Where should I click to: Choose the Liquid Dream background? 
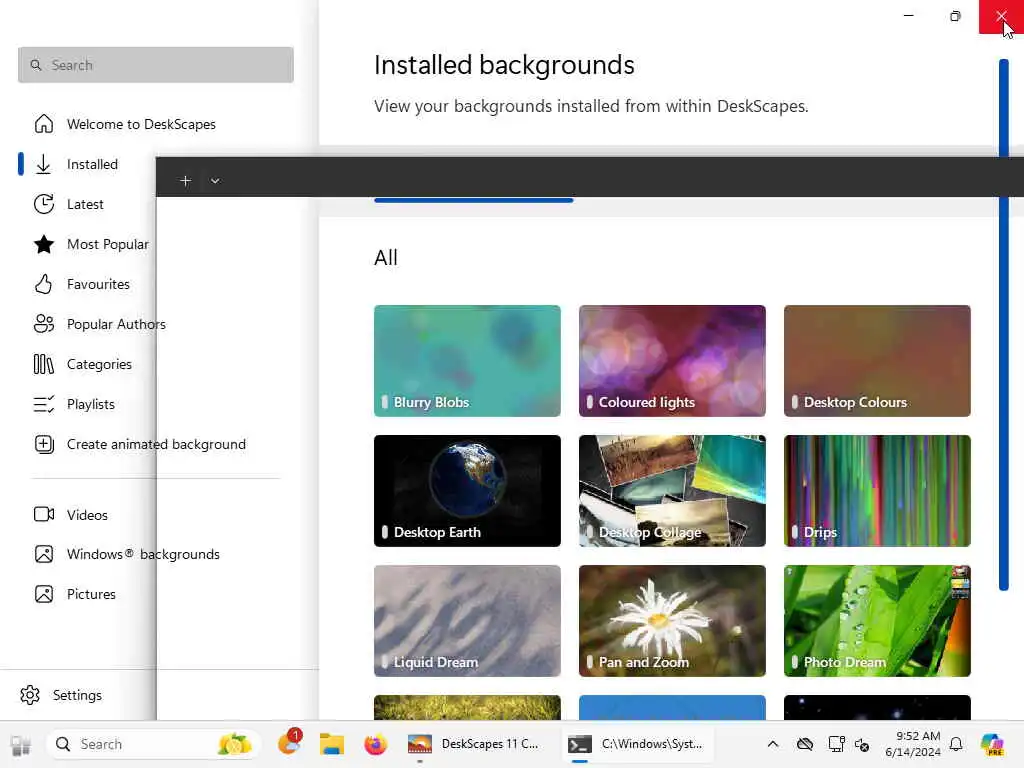click(x=467, y=620)
